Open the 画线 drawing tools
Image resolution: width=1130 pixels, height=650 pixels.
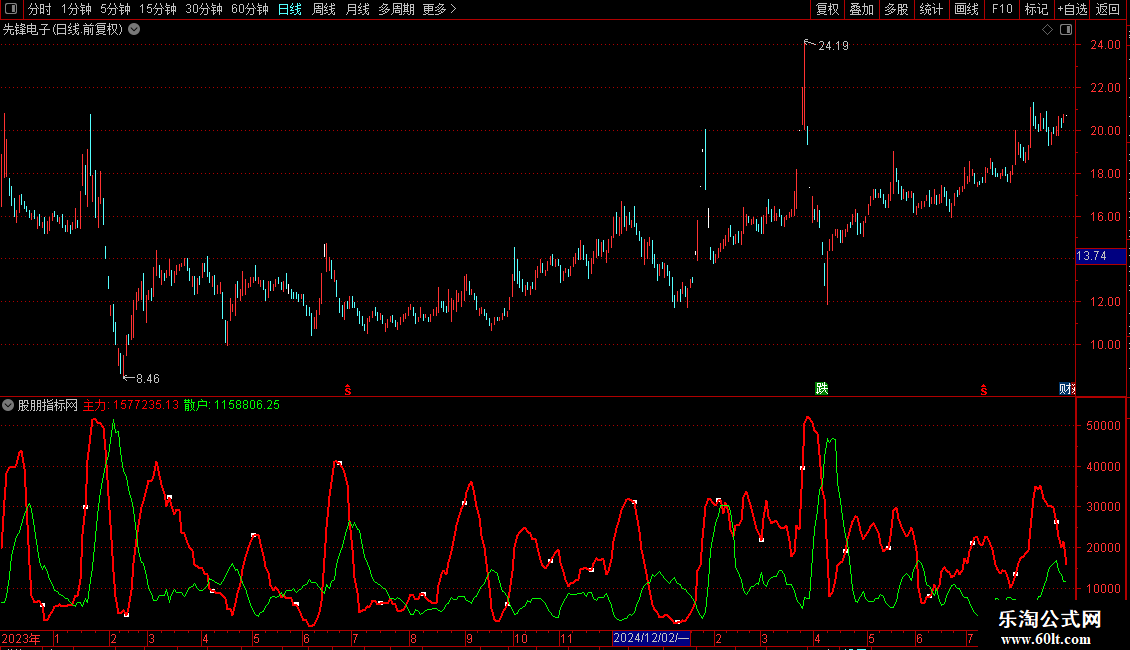pos(966,9)
